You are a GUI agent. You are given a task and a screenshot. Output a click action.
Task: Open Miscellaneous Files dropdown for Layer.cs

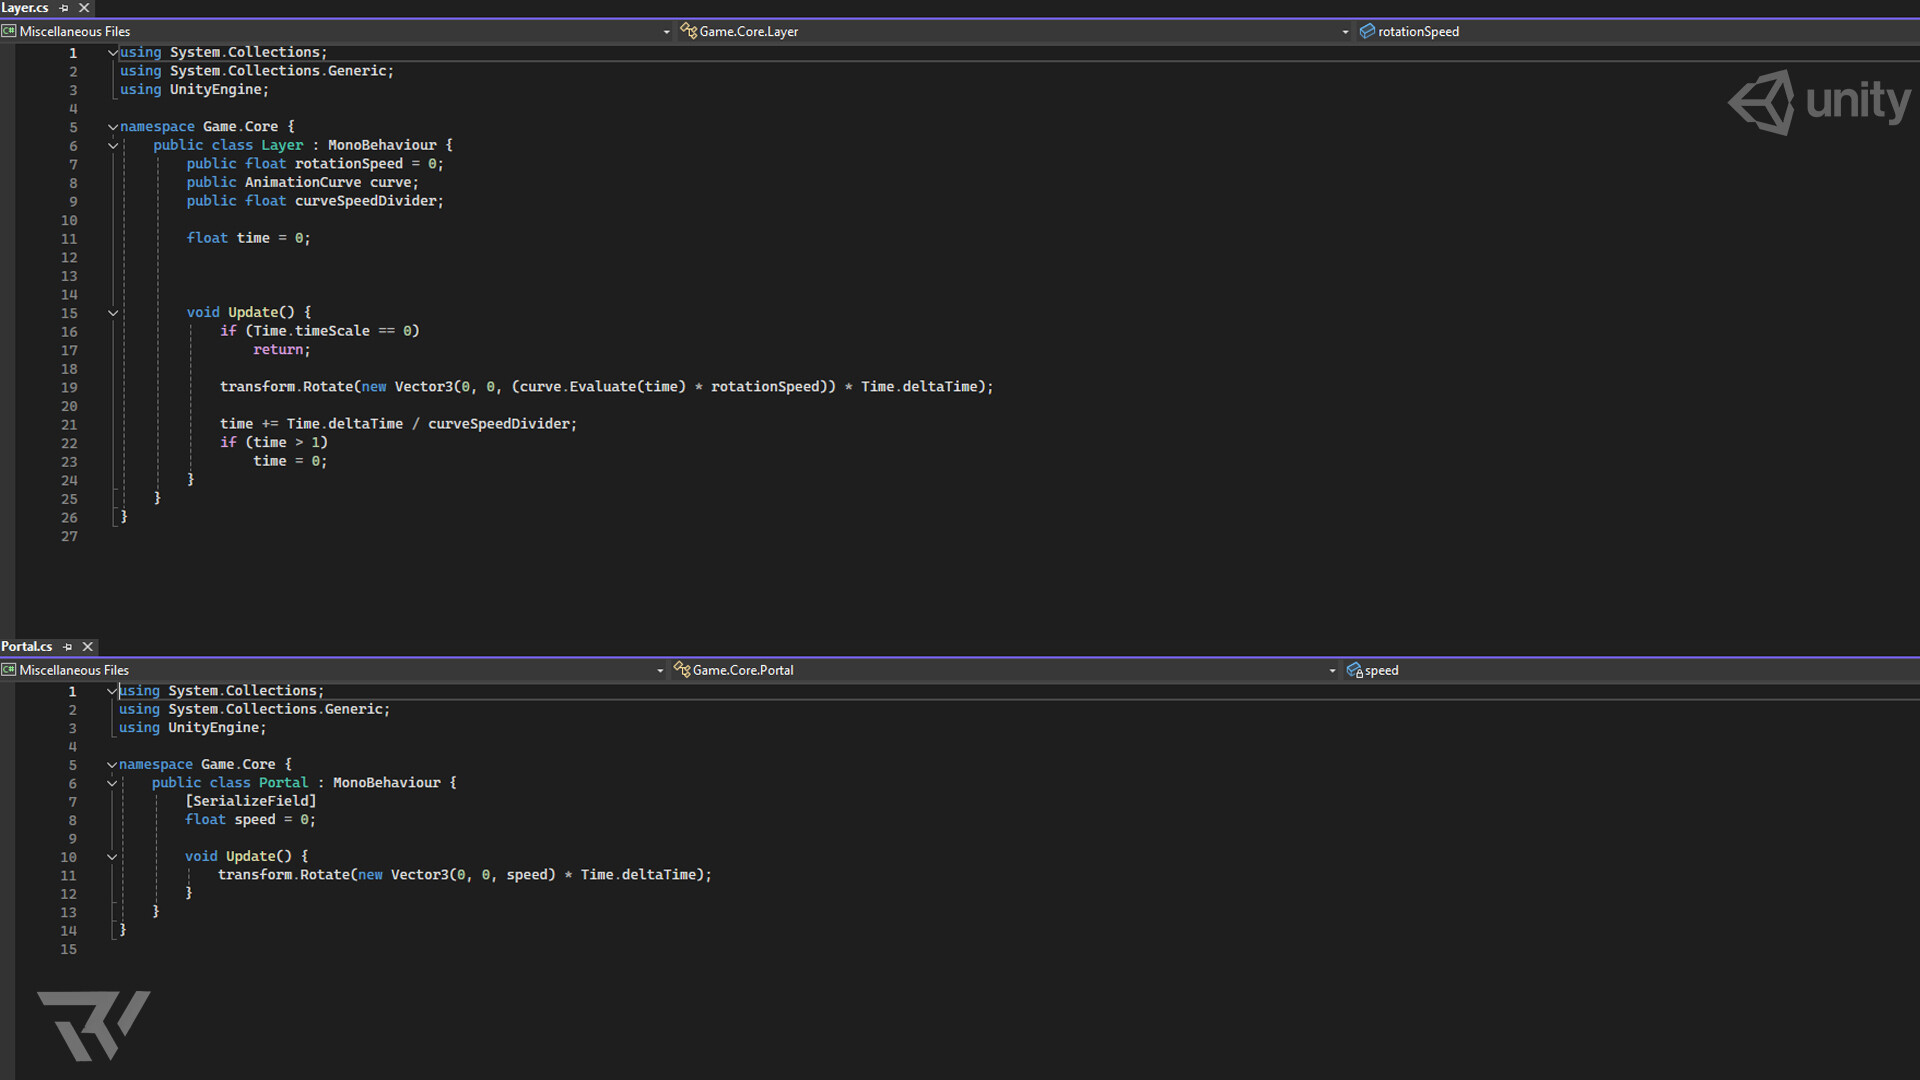(x=666, y=32)
